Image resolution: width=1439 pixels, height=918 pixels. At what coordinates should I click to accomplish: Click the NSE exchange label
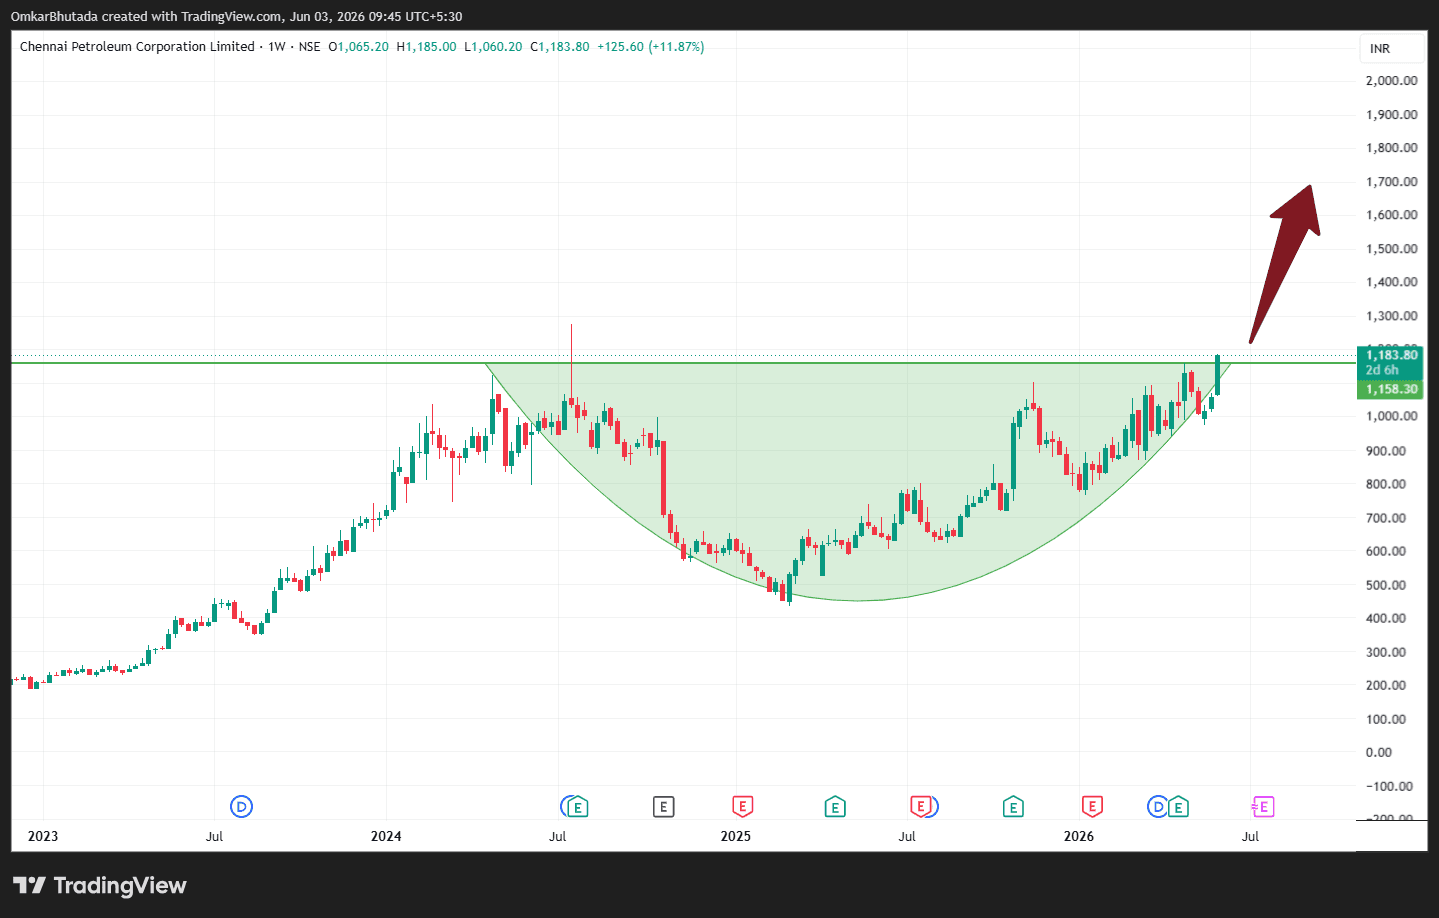(309, 47)
